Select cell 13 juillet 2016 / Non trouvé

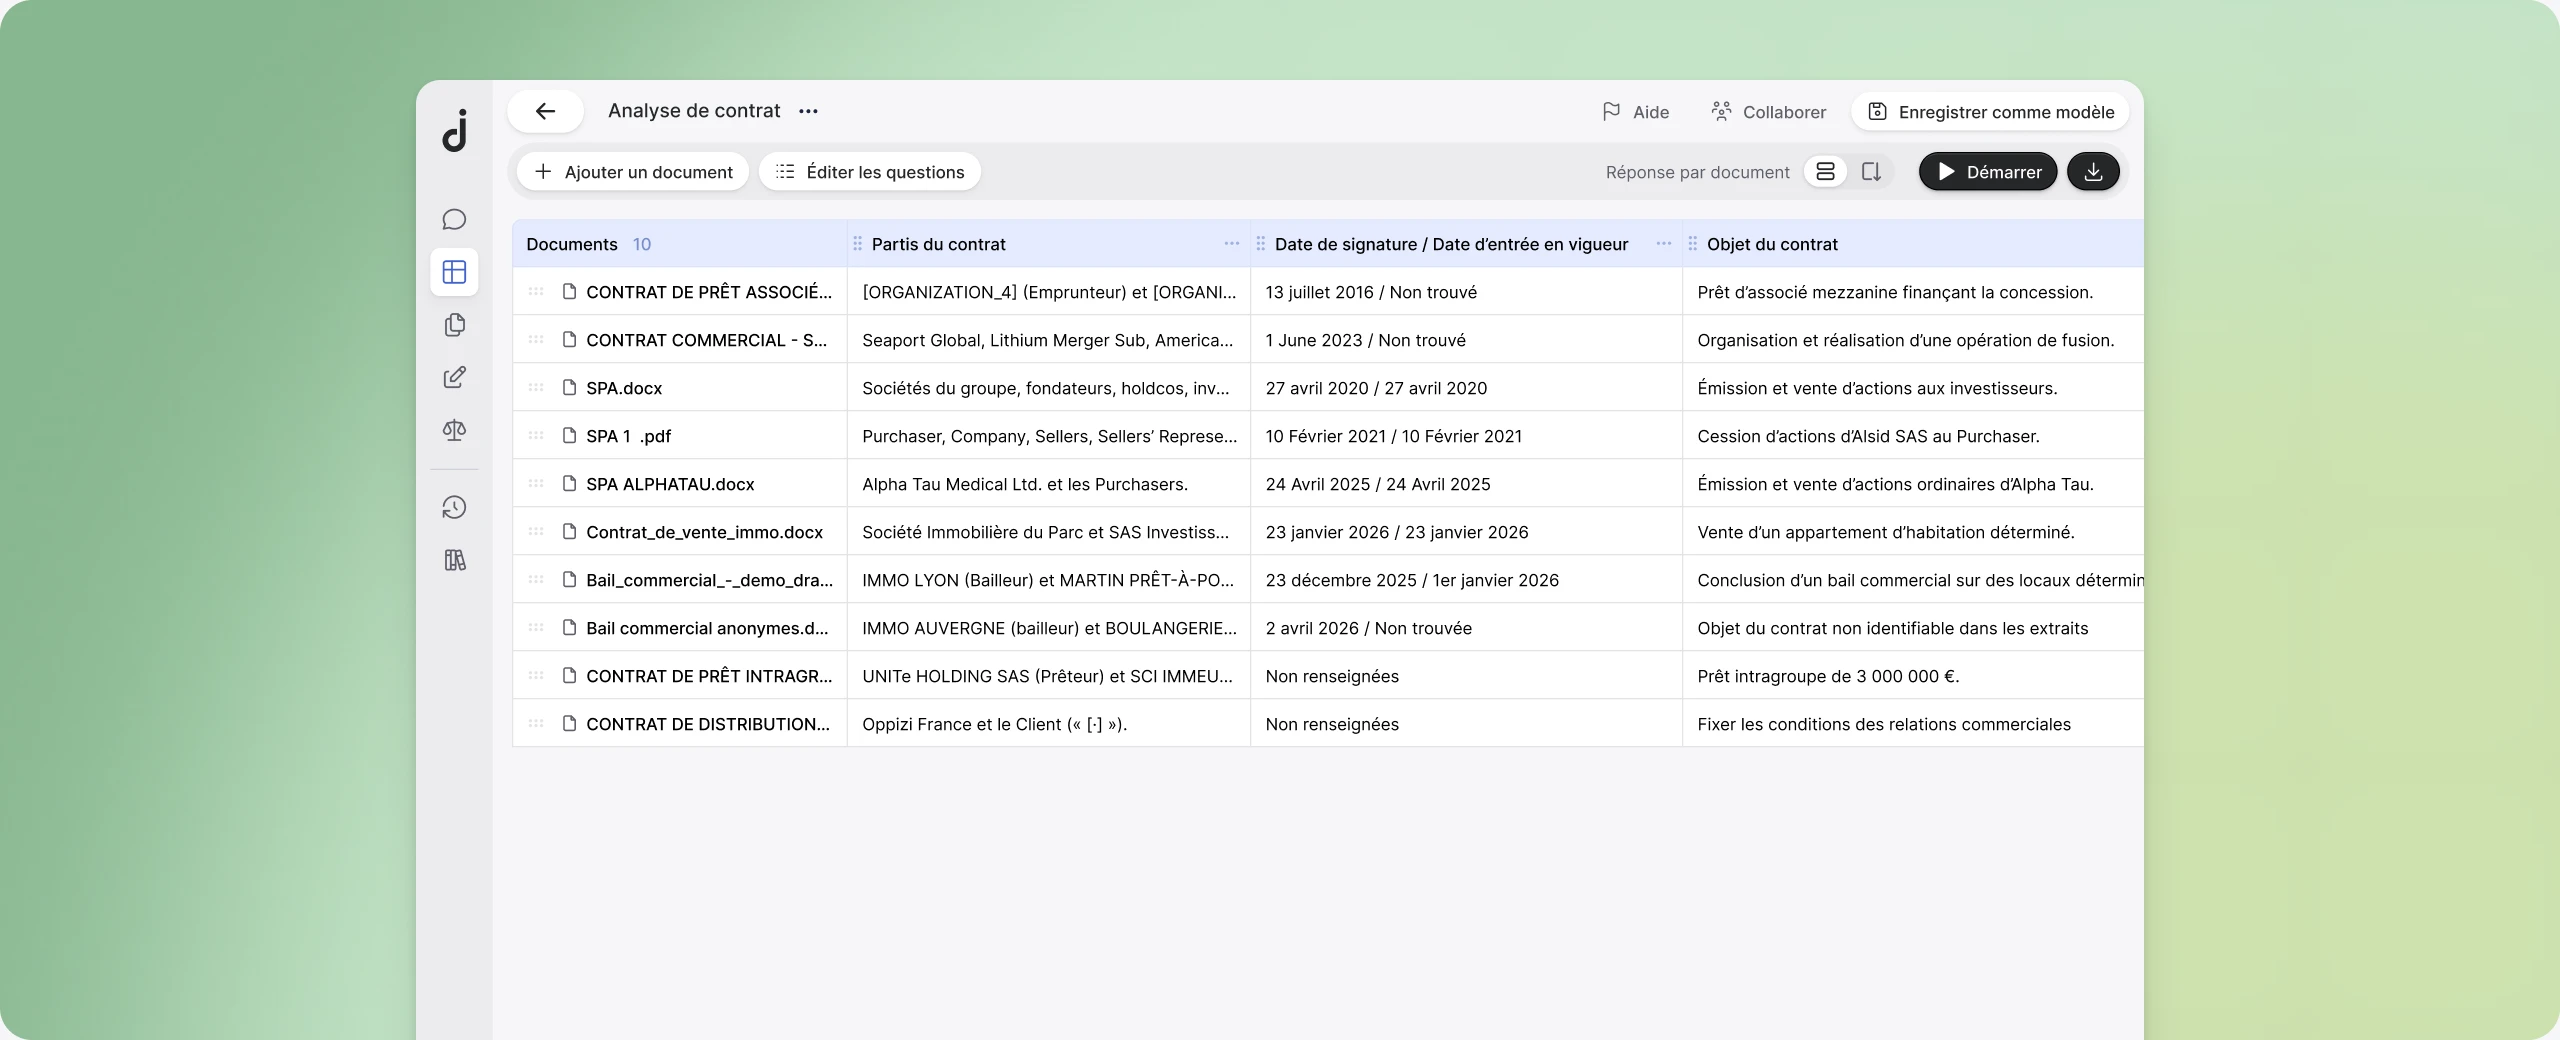[x=1466, y=292]
